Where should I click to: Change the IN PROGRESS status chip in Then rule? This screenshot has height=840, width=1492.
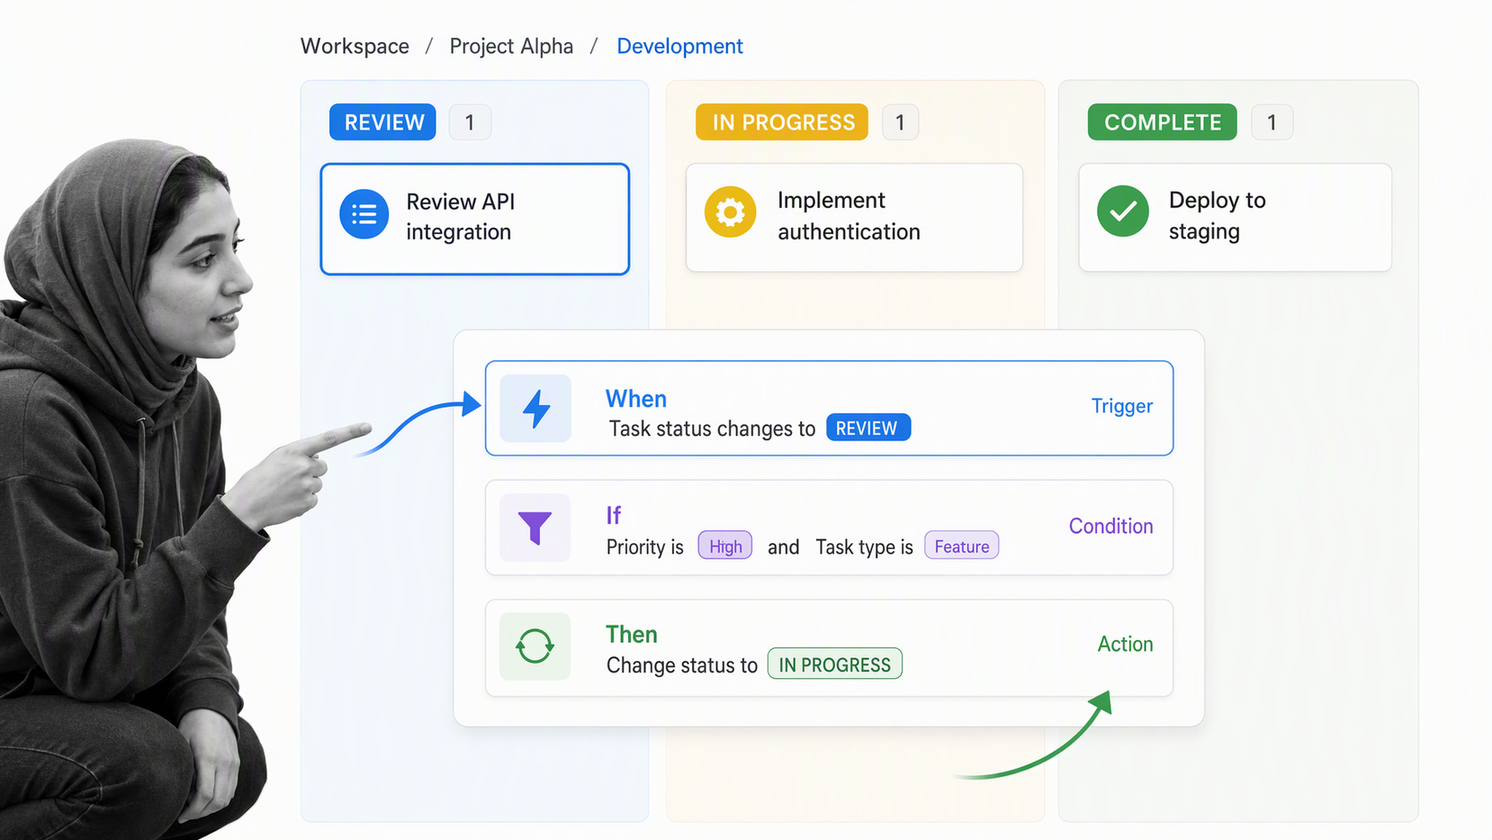coord(835,664)
